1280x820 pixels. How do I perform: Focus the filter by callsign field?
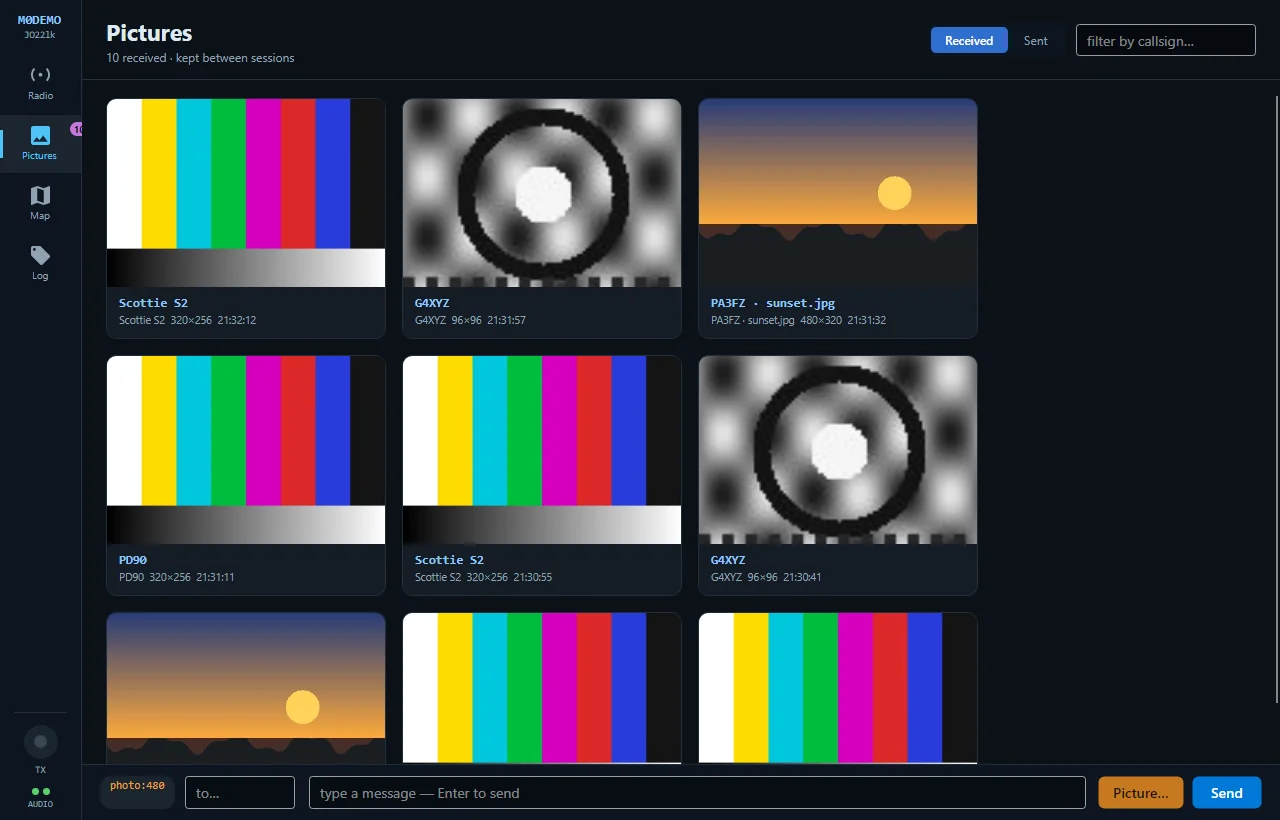[1166, 40]
